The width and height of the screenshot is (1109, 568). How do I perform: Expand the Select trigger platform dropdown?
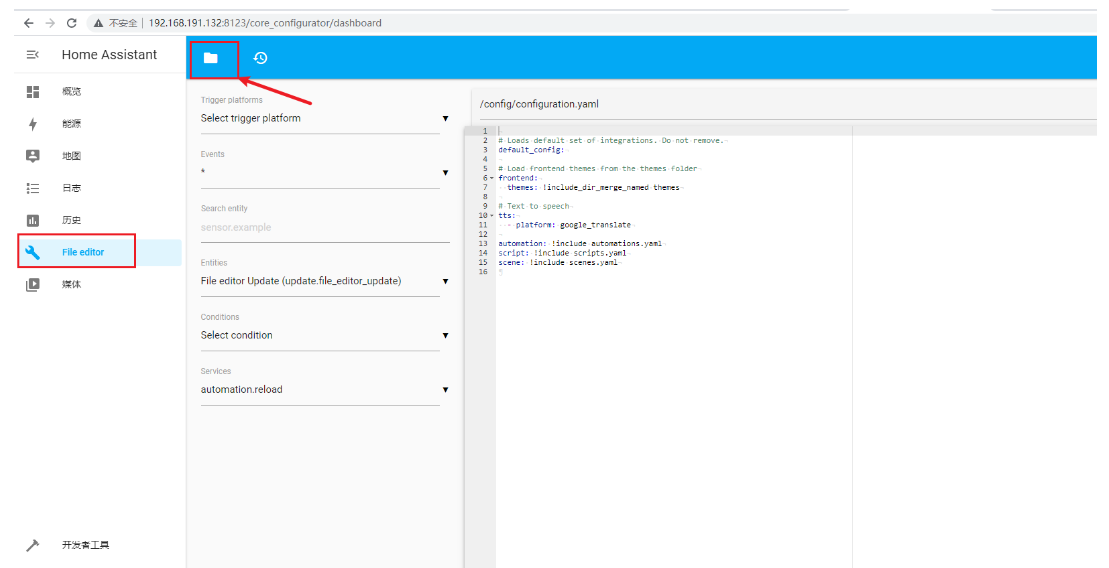click(x=325, y=118)
